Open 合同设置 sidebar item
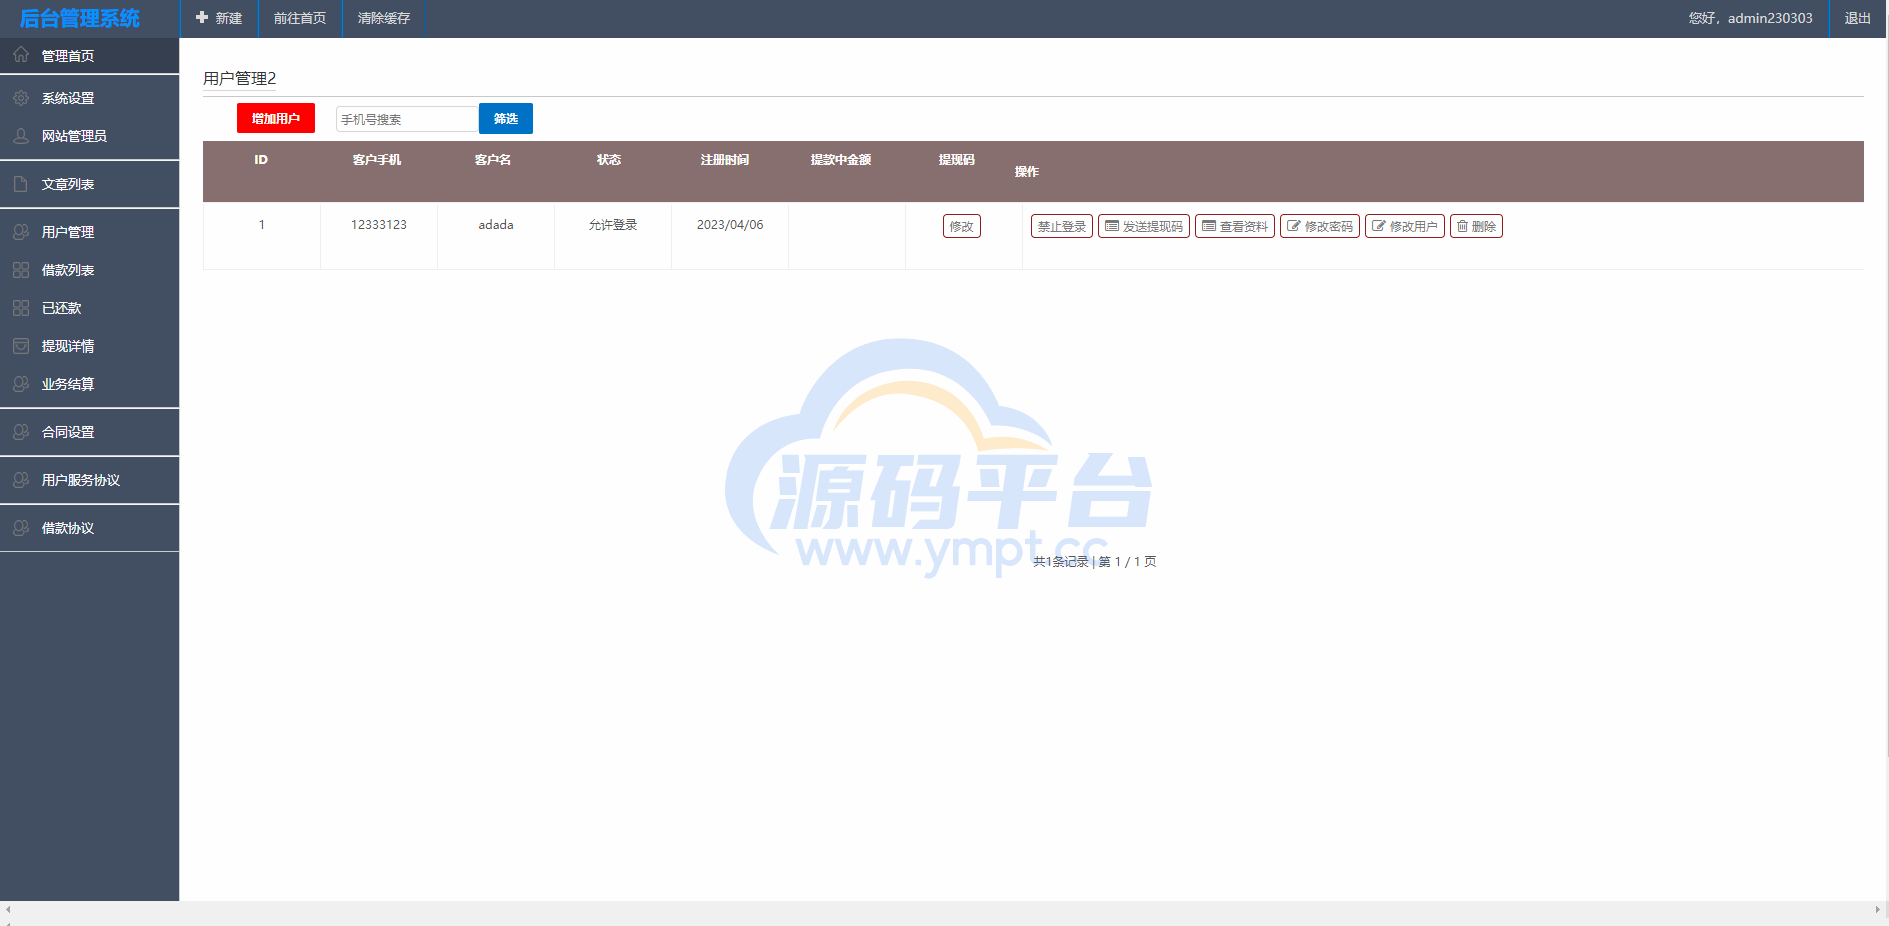The image size is (1889, 926). point(90,432)
